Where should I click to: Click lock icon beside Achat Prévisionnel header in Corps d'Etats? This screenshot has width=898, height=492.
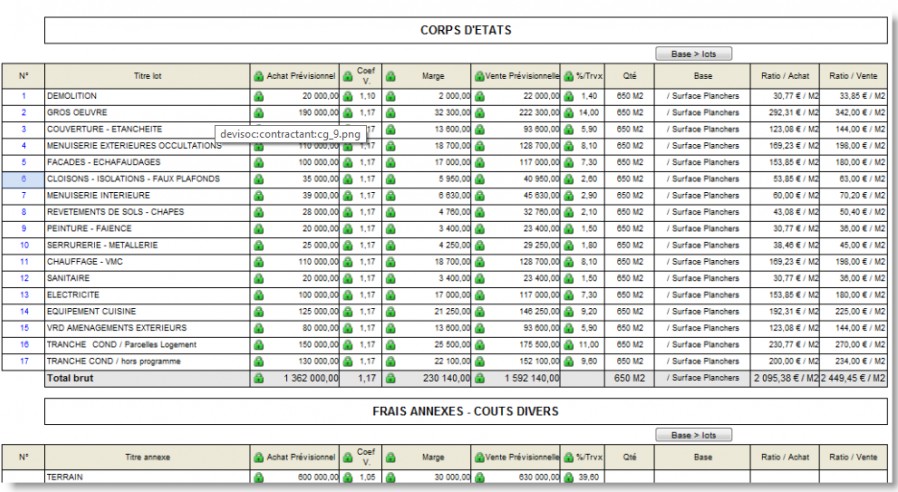point(258,76)
